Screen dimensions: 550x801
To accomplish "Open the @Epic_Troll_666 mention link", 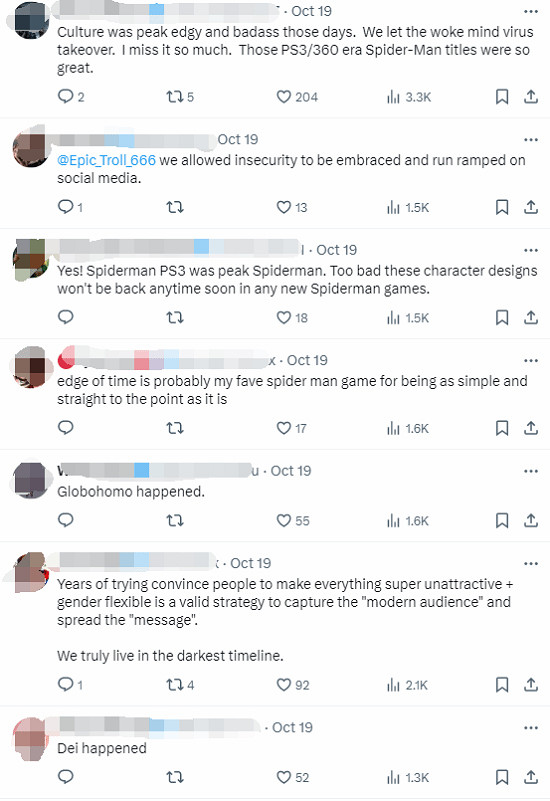I will point(106,160).
